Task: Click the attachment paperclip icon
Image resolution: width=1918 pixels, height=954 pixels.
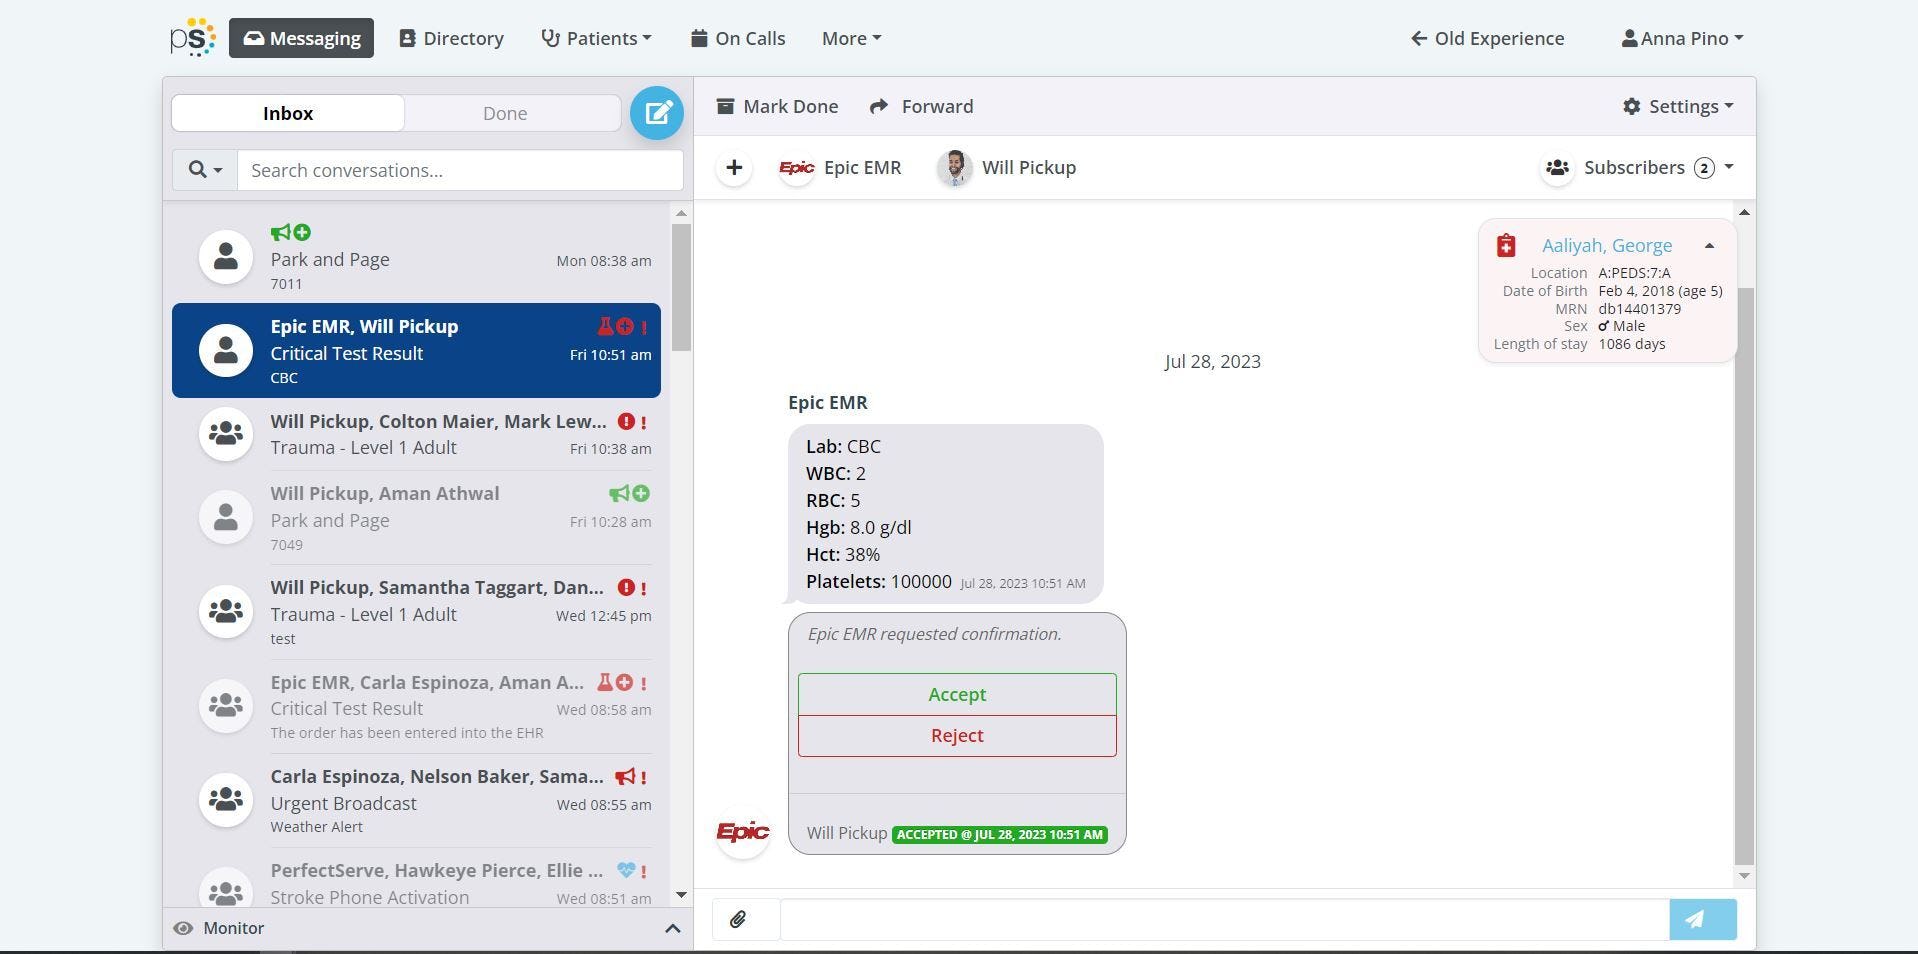Action: (x=740, y=919)
